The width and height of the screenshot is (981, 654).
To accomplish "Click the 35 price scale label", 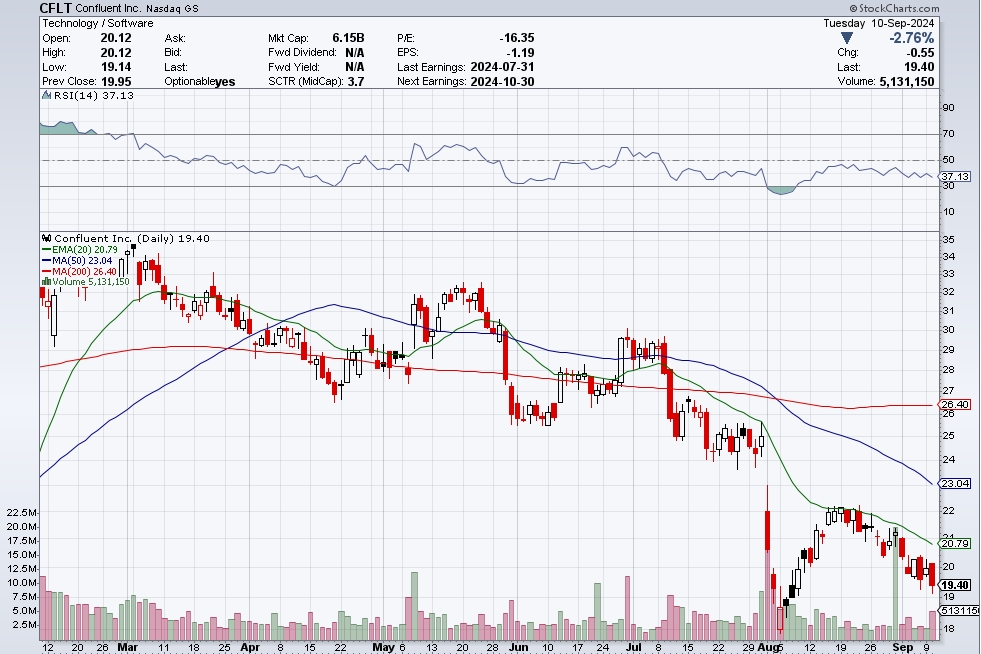I will point(948,240).
